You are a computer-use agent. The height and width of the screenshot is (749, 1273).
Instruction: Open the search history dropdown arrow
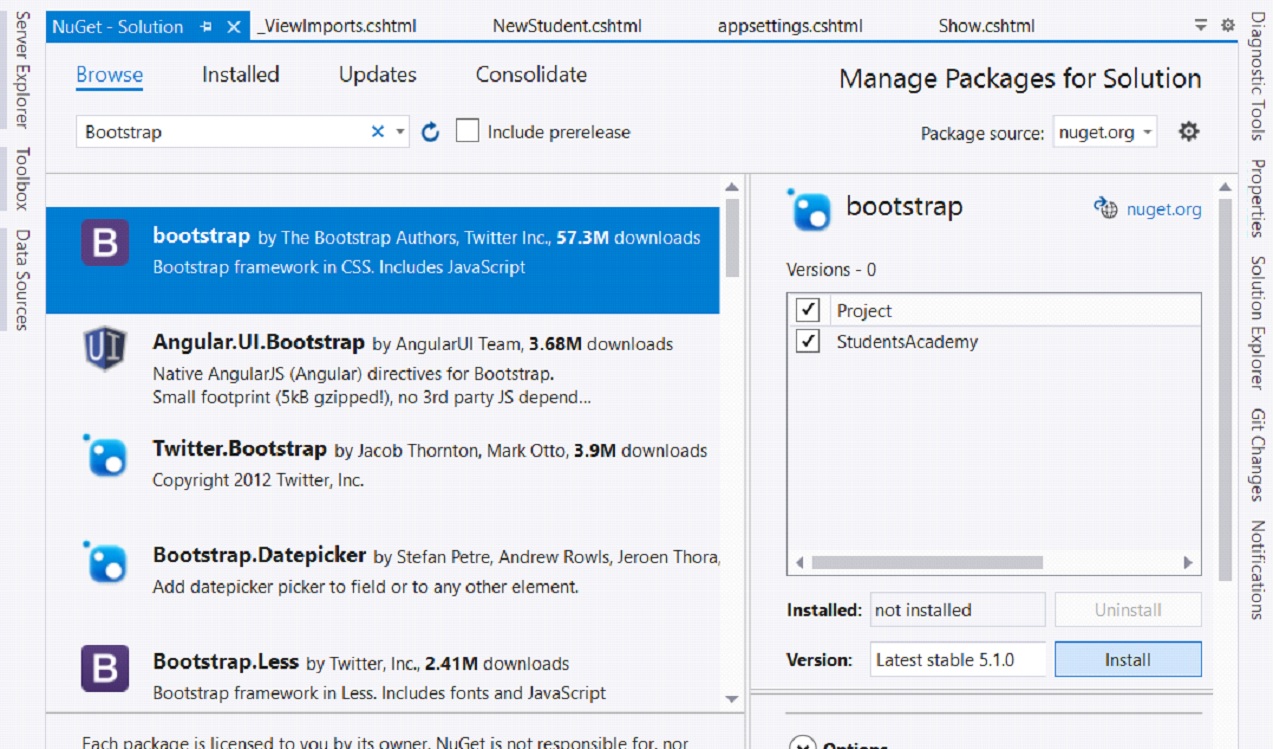(400, 131)
